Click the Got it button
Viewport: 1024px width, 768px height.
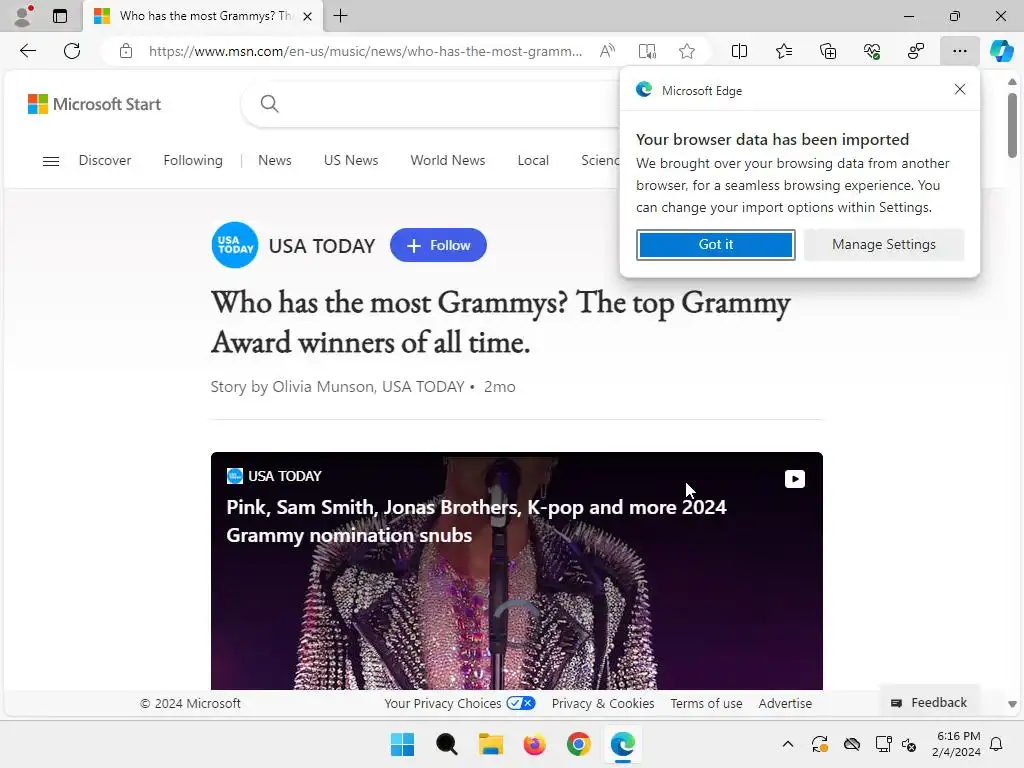click(x=716, y=245)
